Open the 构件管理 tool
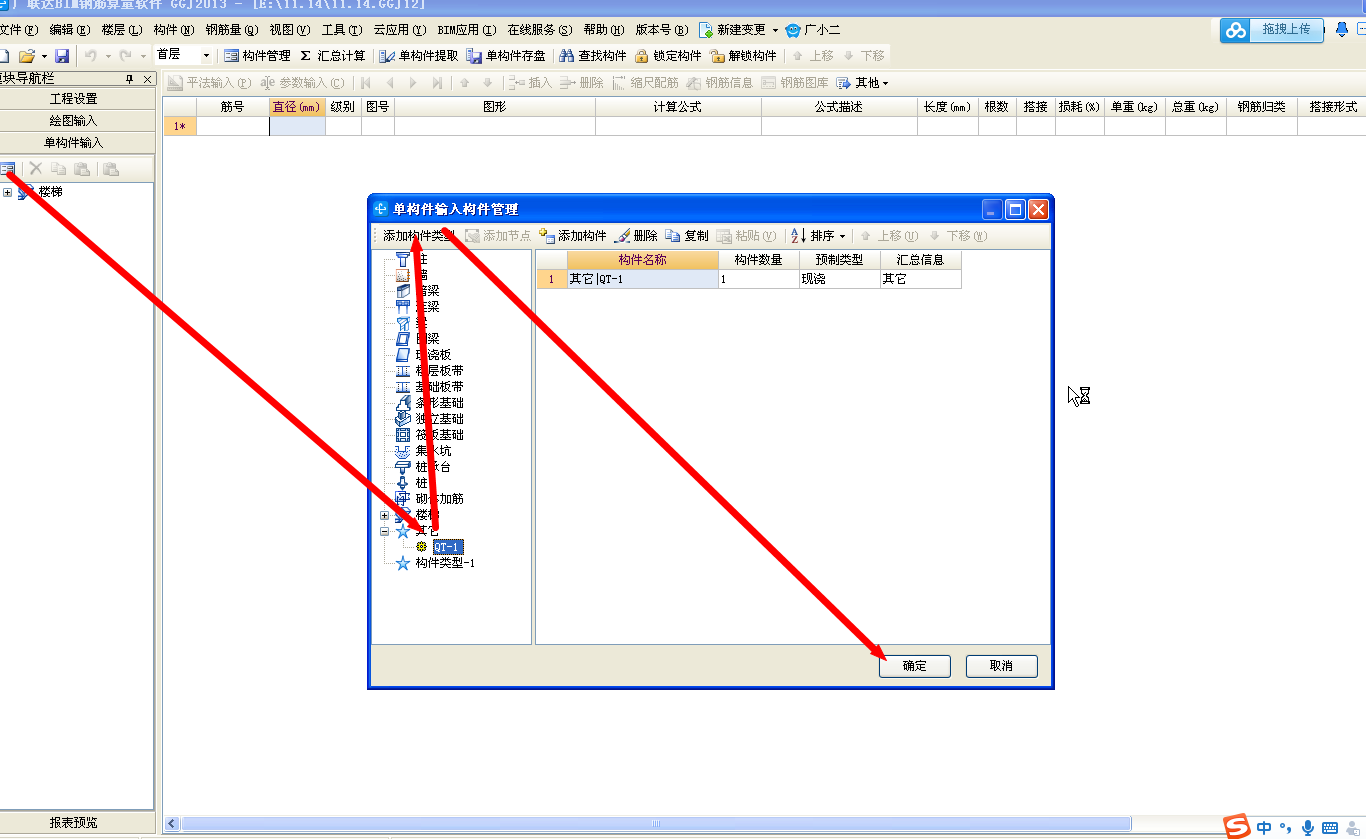This screenshot has width=1366, height=839. click(x=257, y=56)
